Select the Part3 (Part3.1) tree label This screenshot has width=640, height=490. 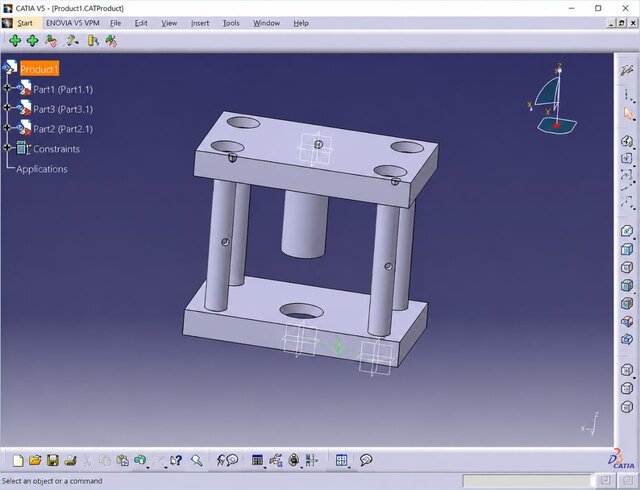click(63, 109)
